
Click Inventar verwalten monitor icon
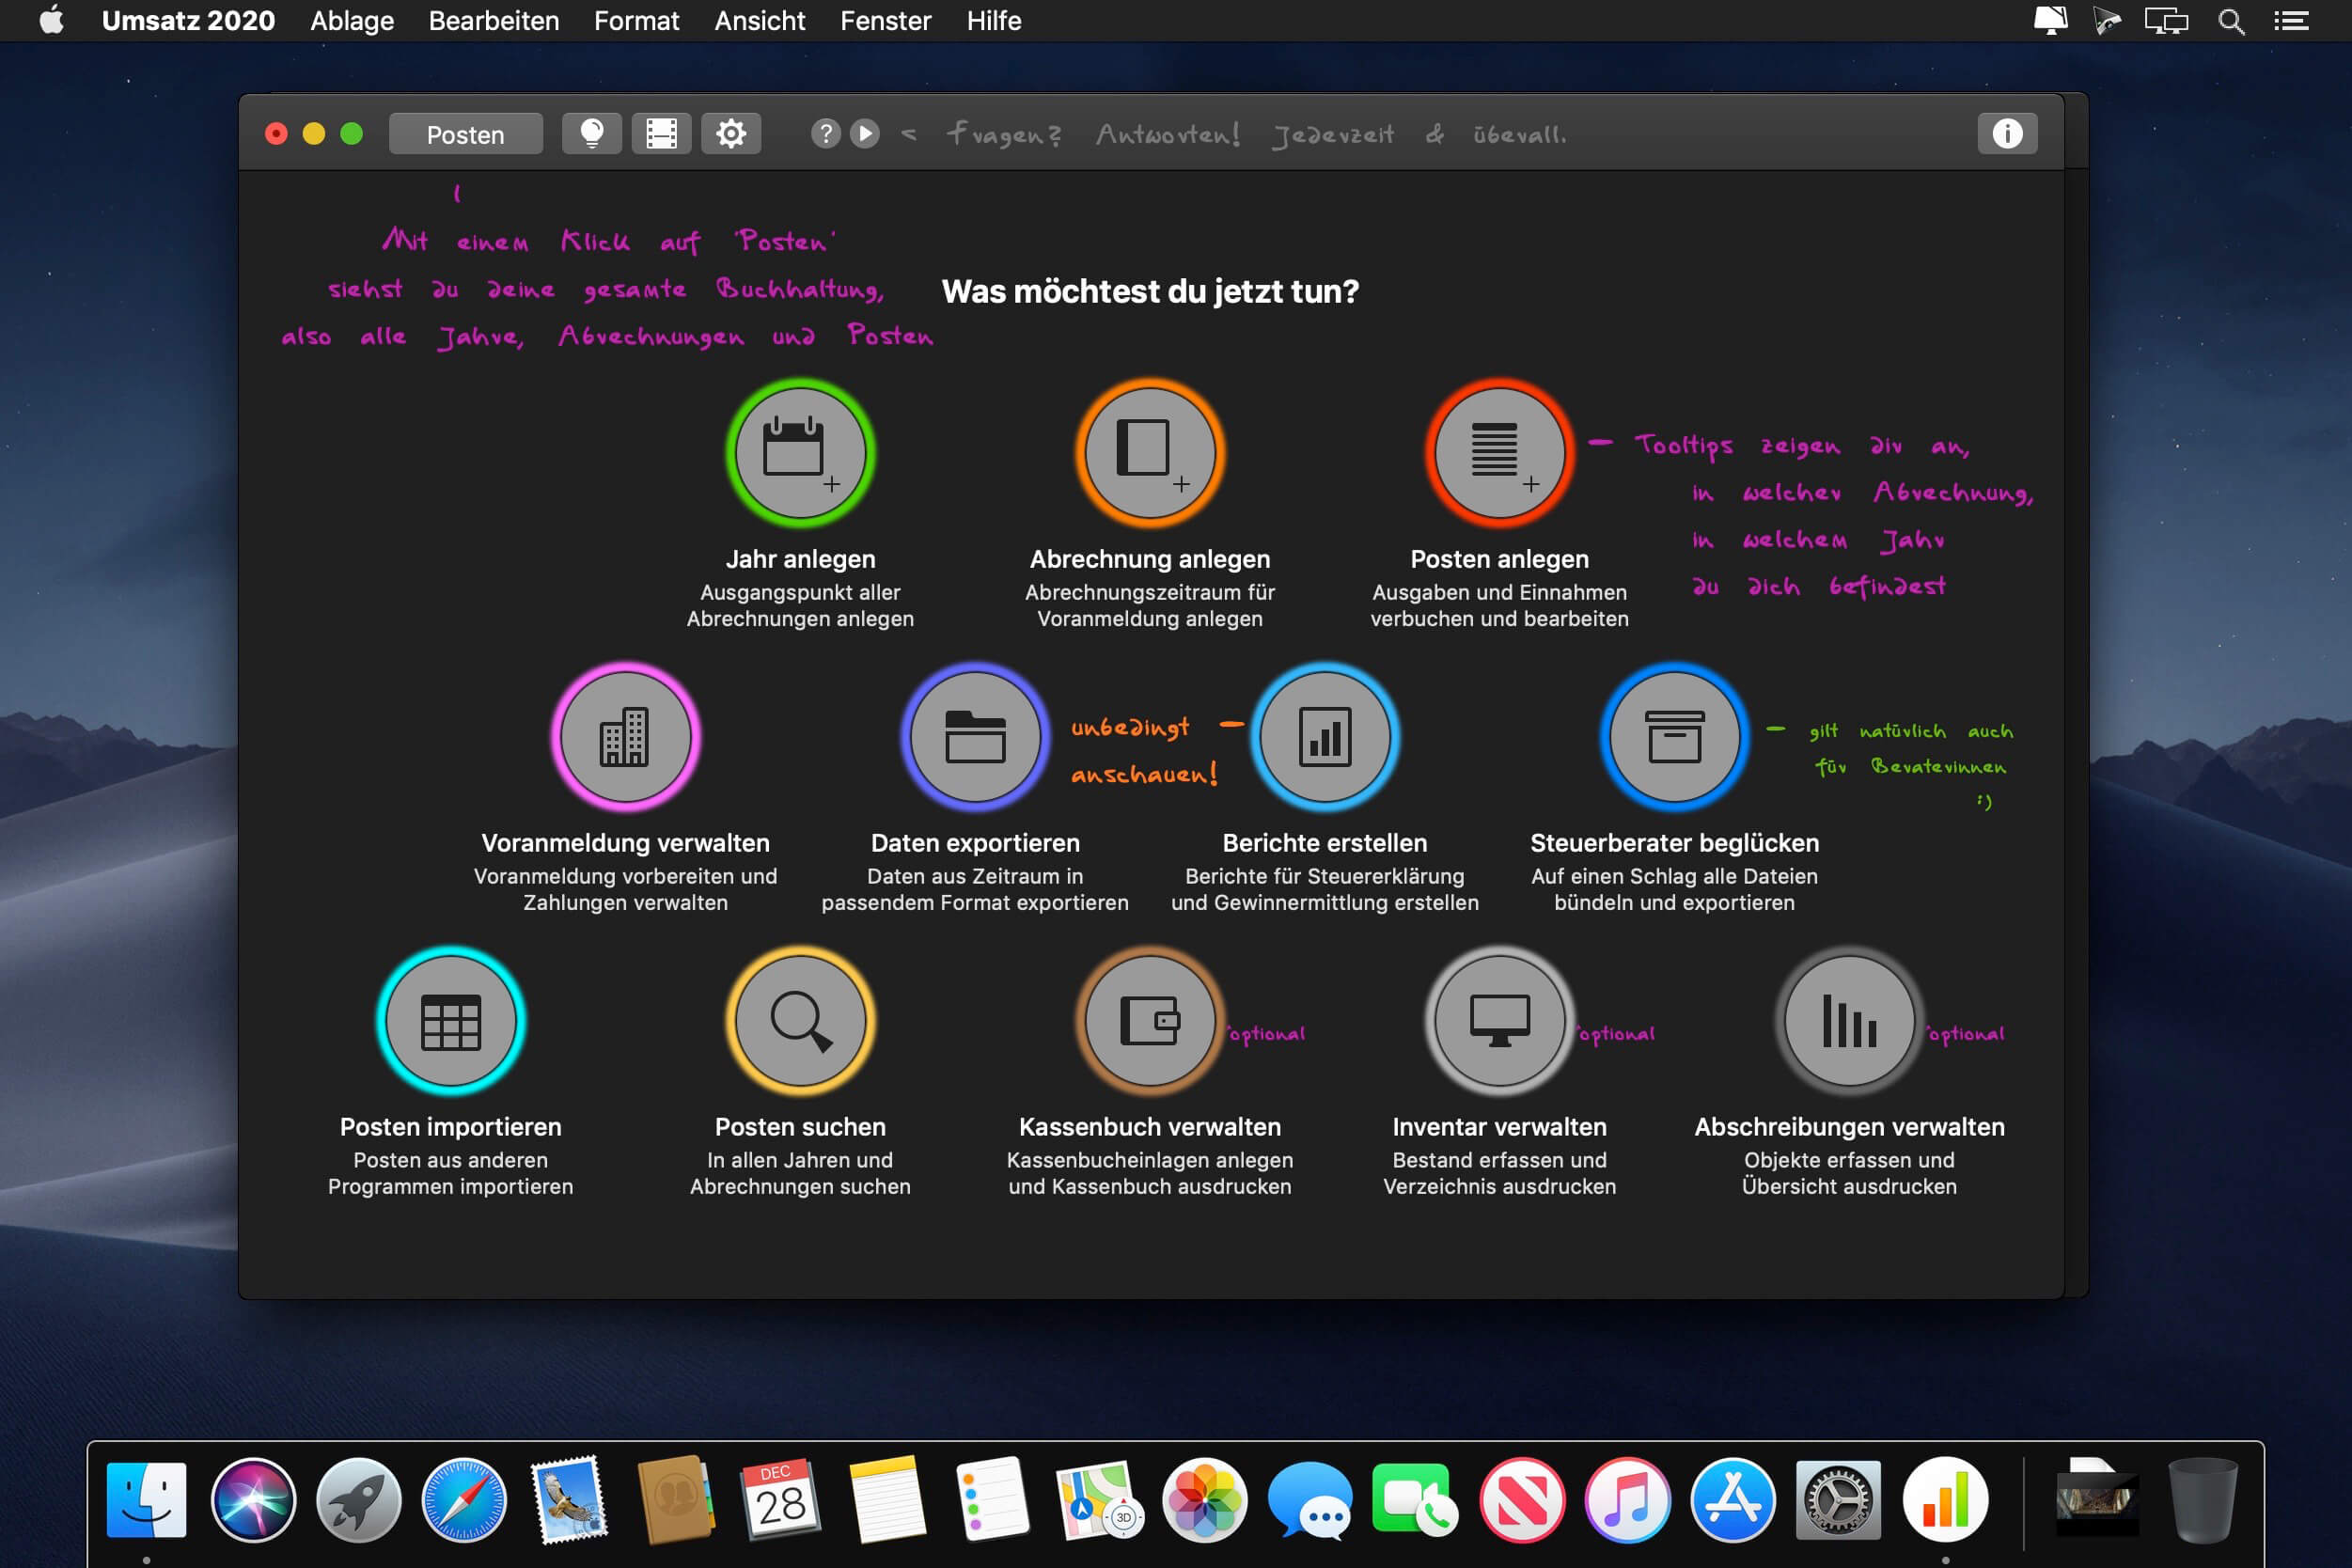click(x=1499, y=1021)
